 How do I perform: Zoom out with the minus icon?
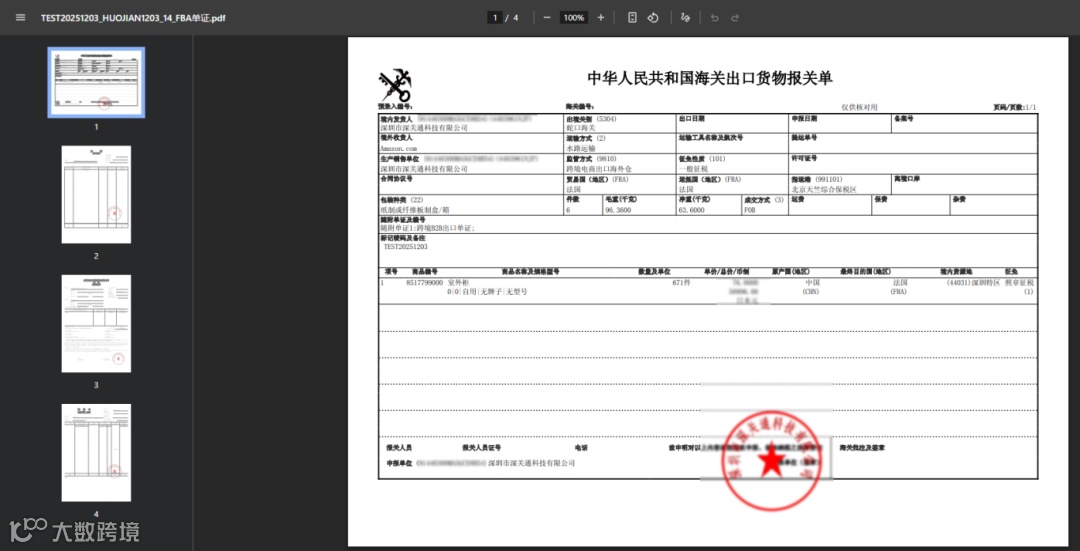pos(547,18)
